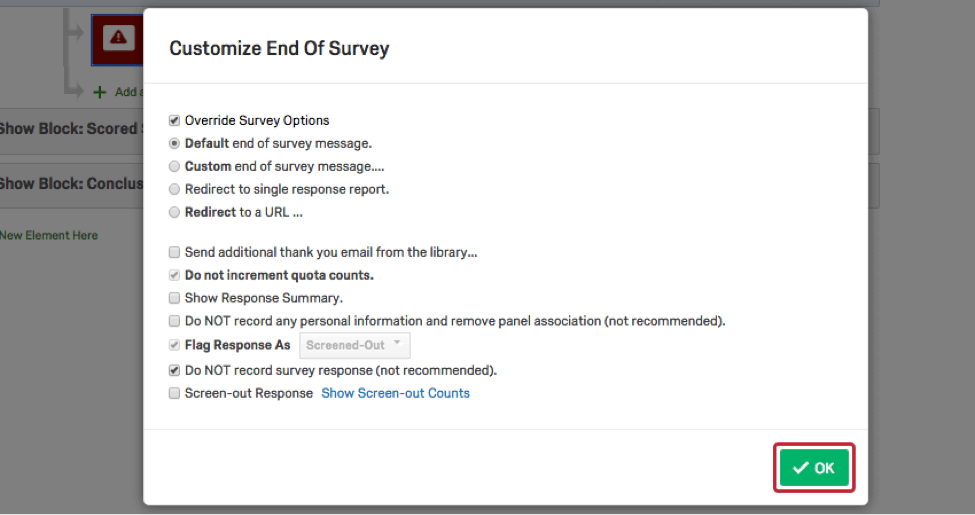The image size is (975, 515).
Task: Click the Show Screen-out Counts link
Action: [x=395, y=394]
